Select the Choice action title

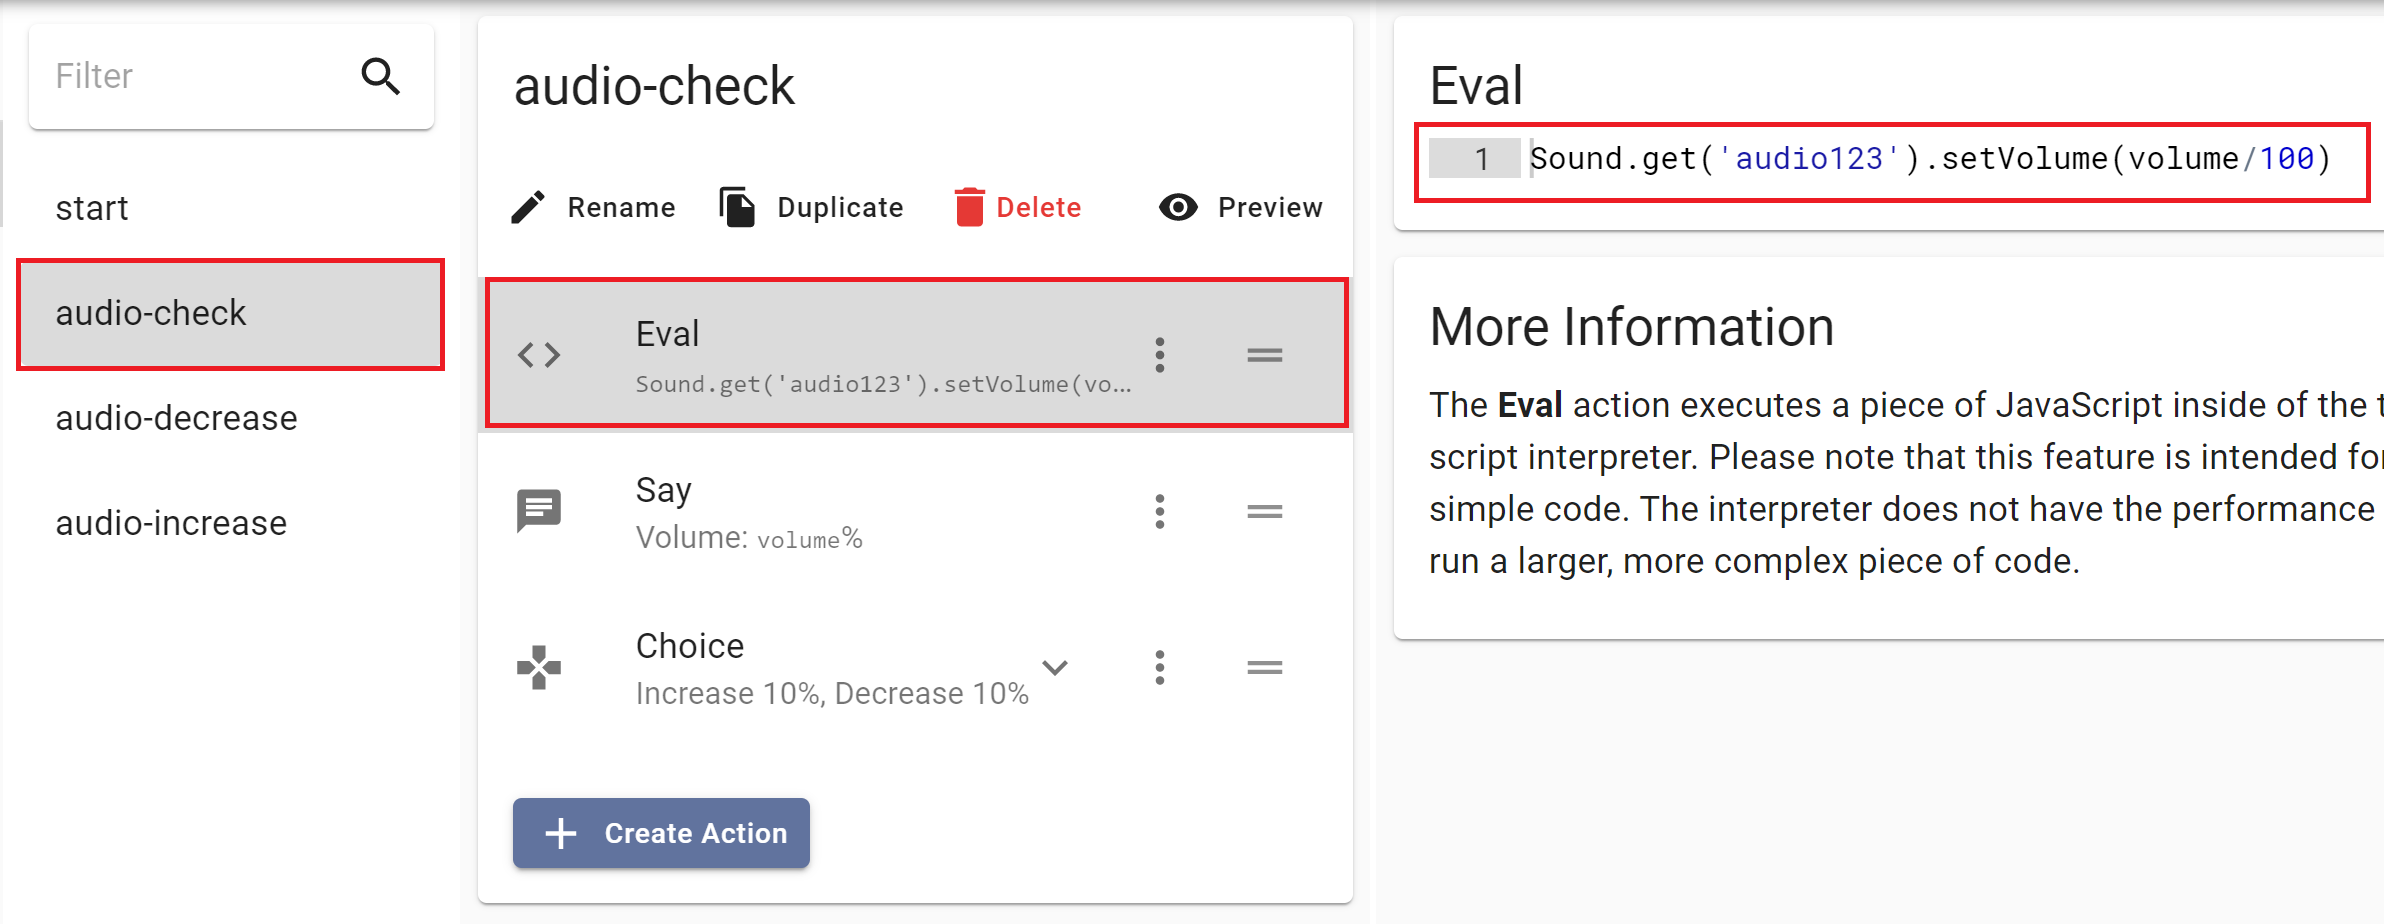click(x=690, y=646)
